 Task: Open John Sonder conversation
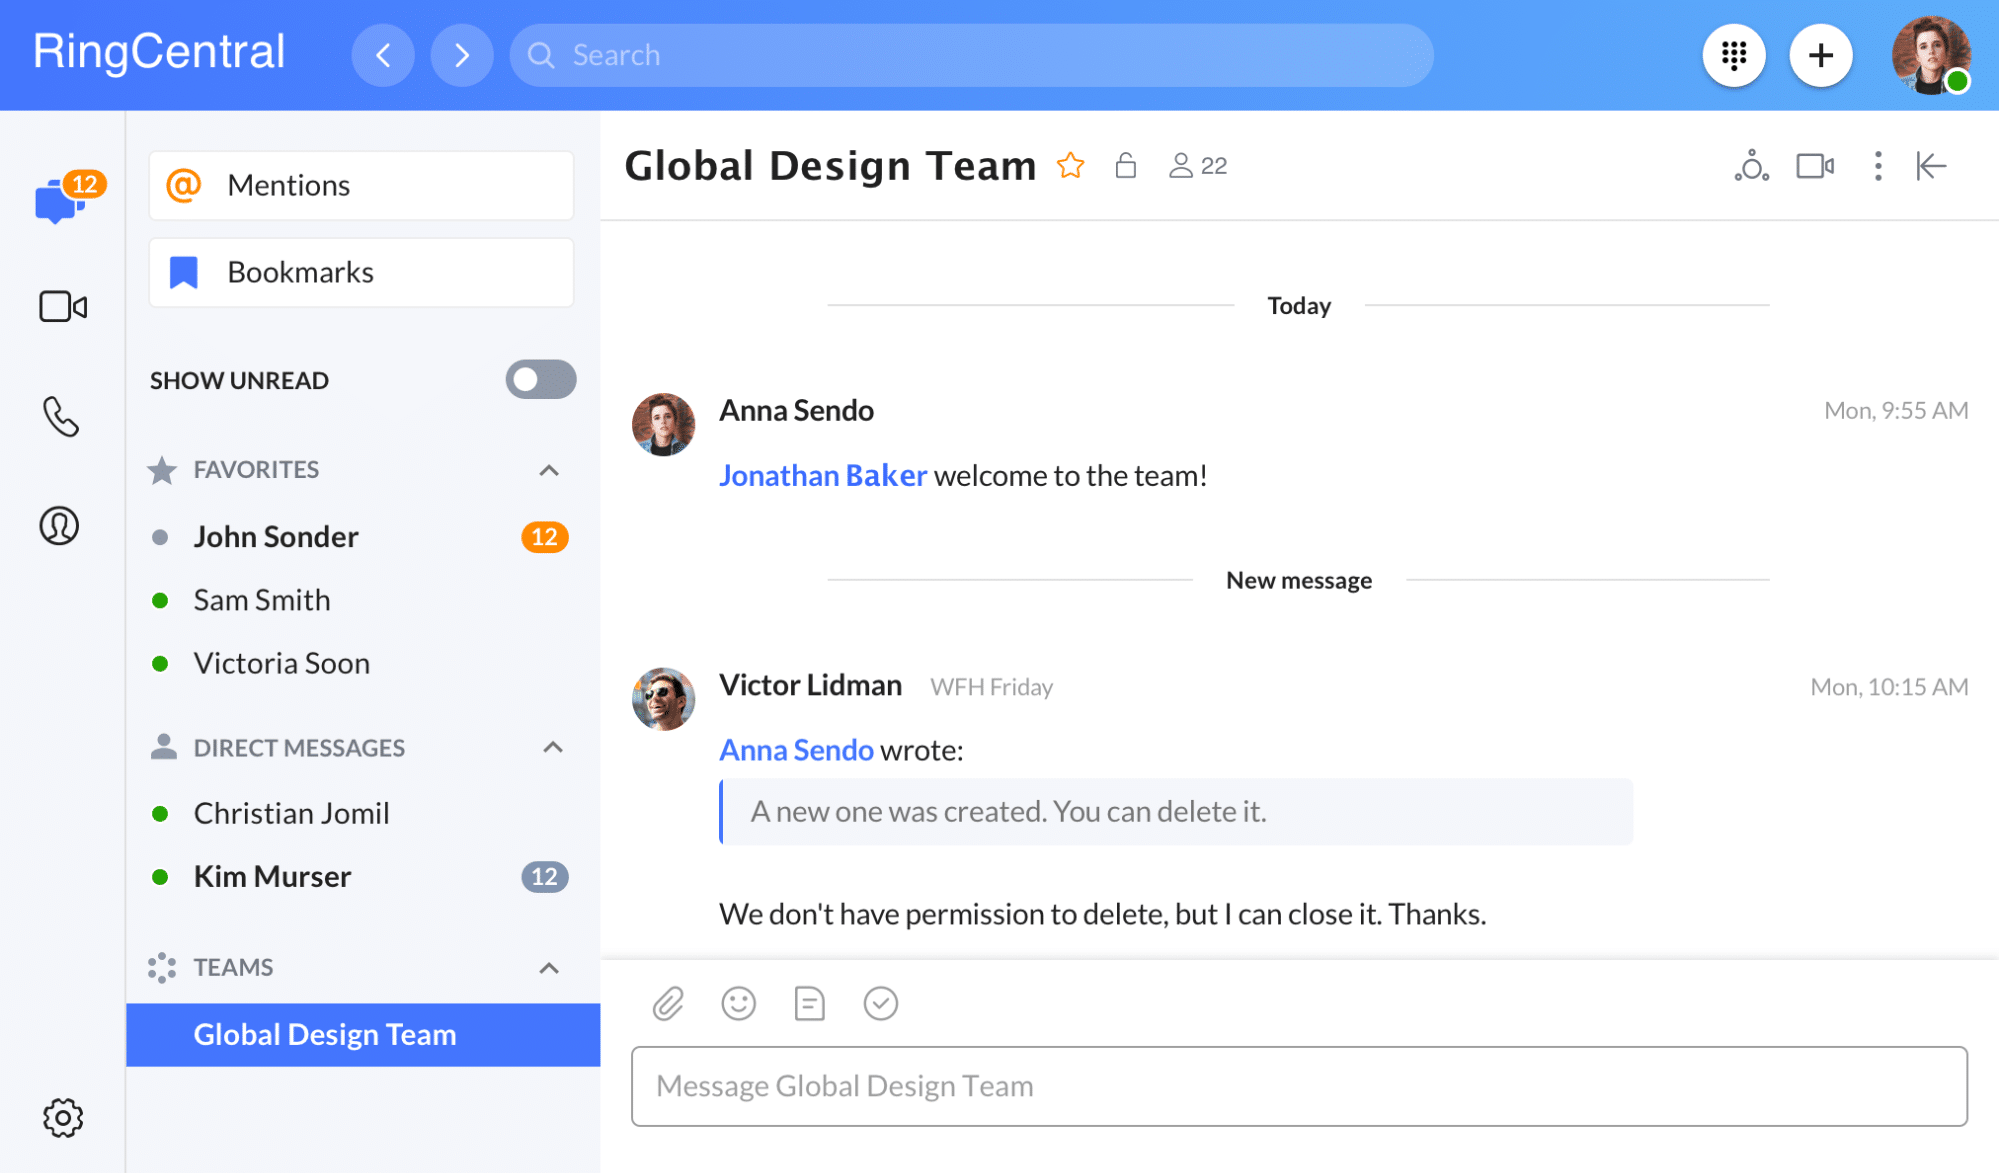276,537
